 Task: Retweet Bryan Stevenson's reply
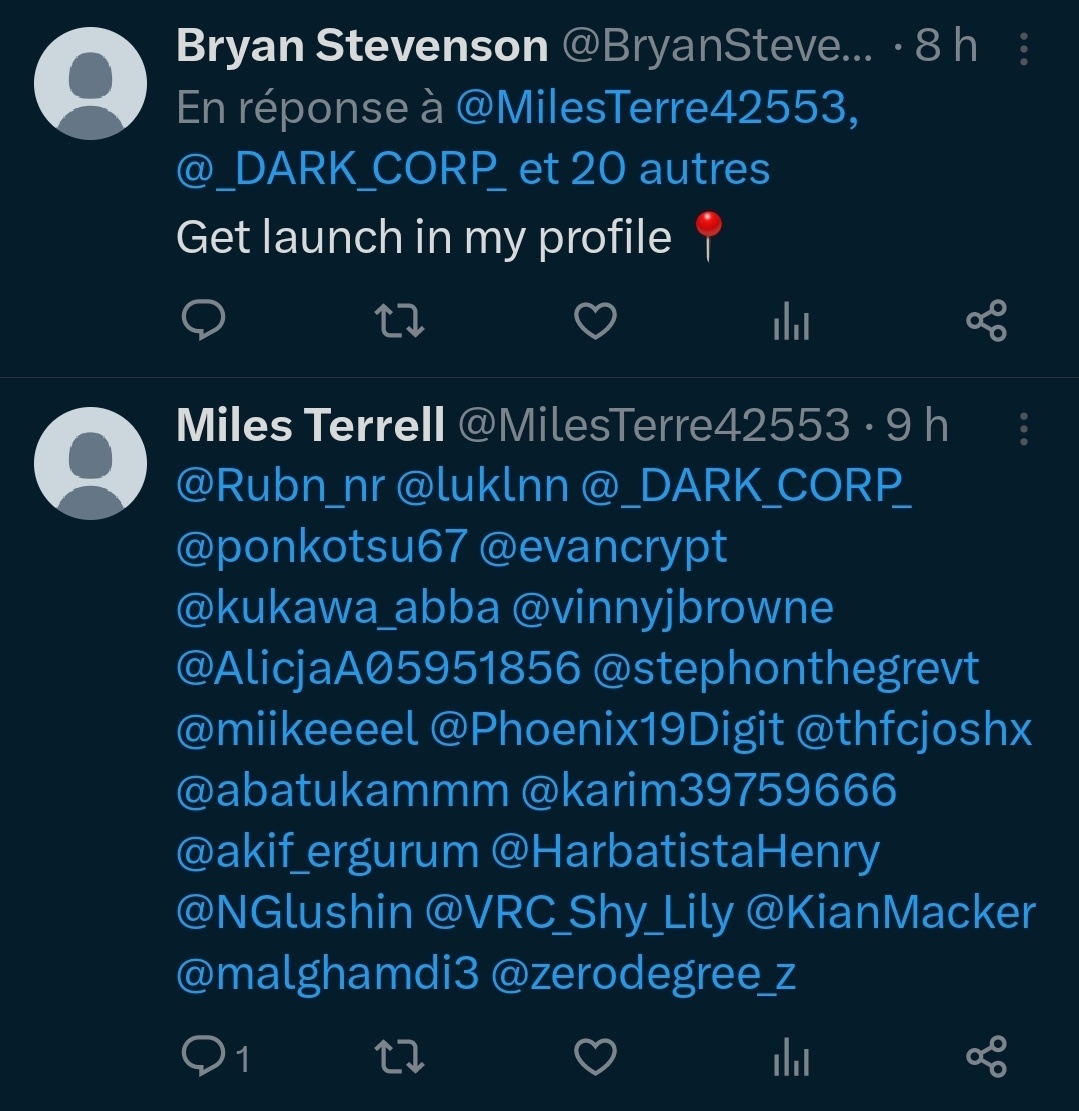(x=399, y=322)
